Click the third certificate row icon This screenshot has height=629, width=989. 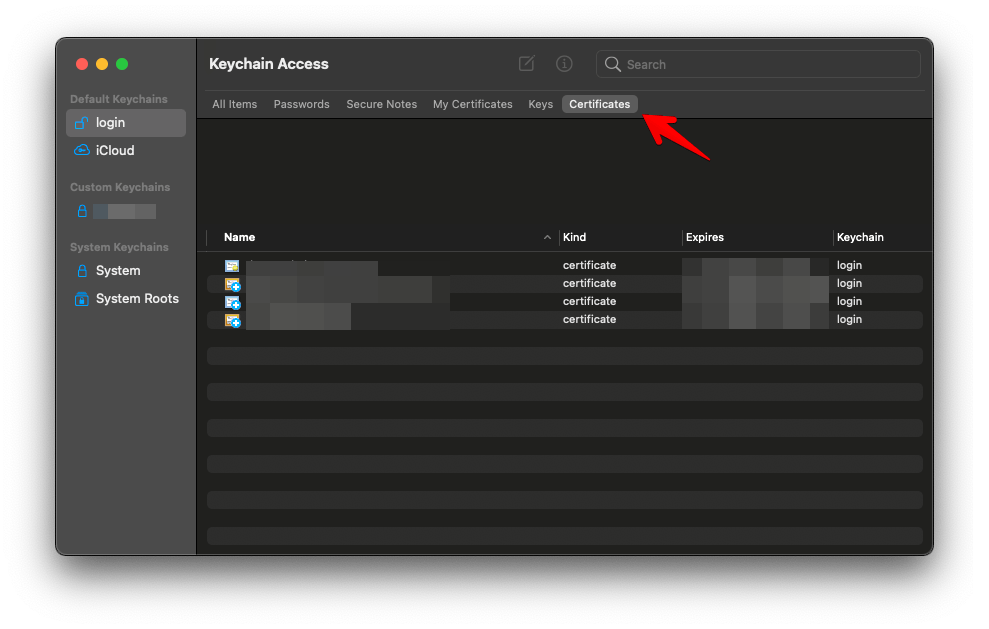(x=233, y=302)
